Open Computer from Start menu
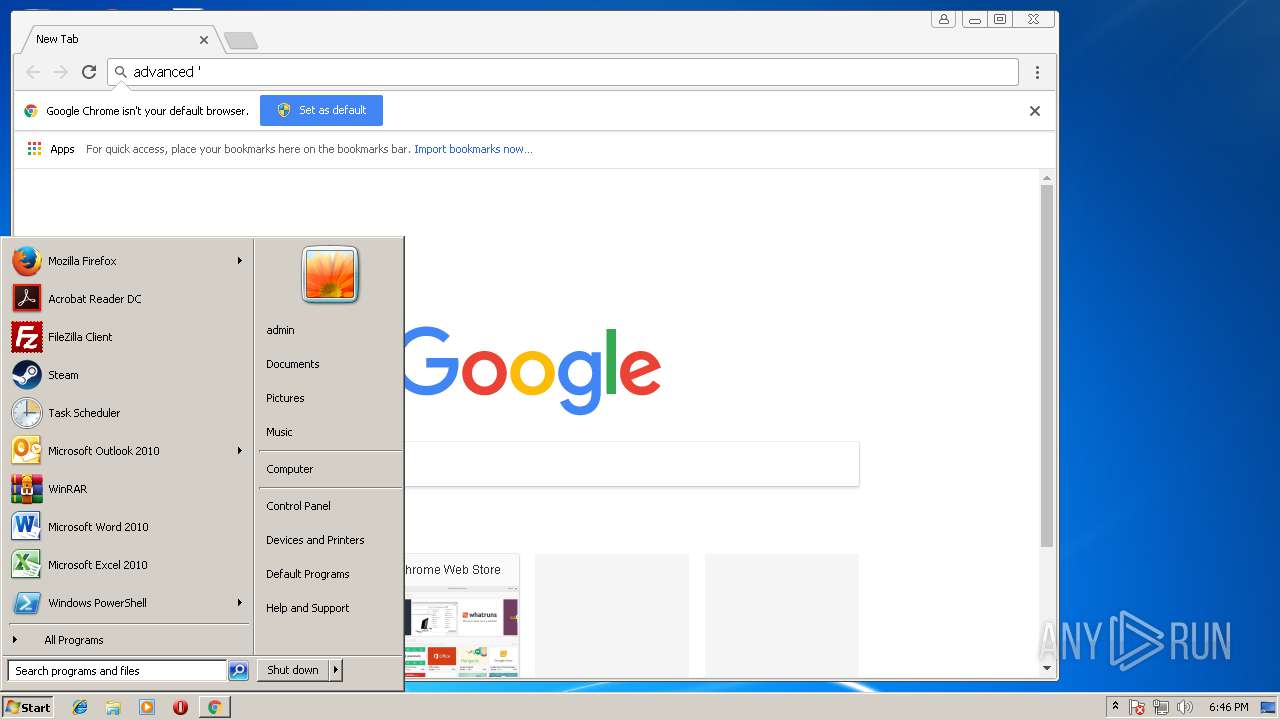The height and width of the screenshot is (720, 1280). click(x=289, y=469)
